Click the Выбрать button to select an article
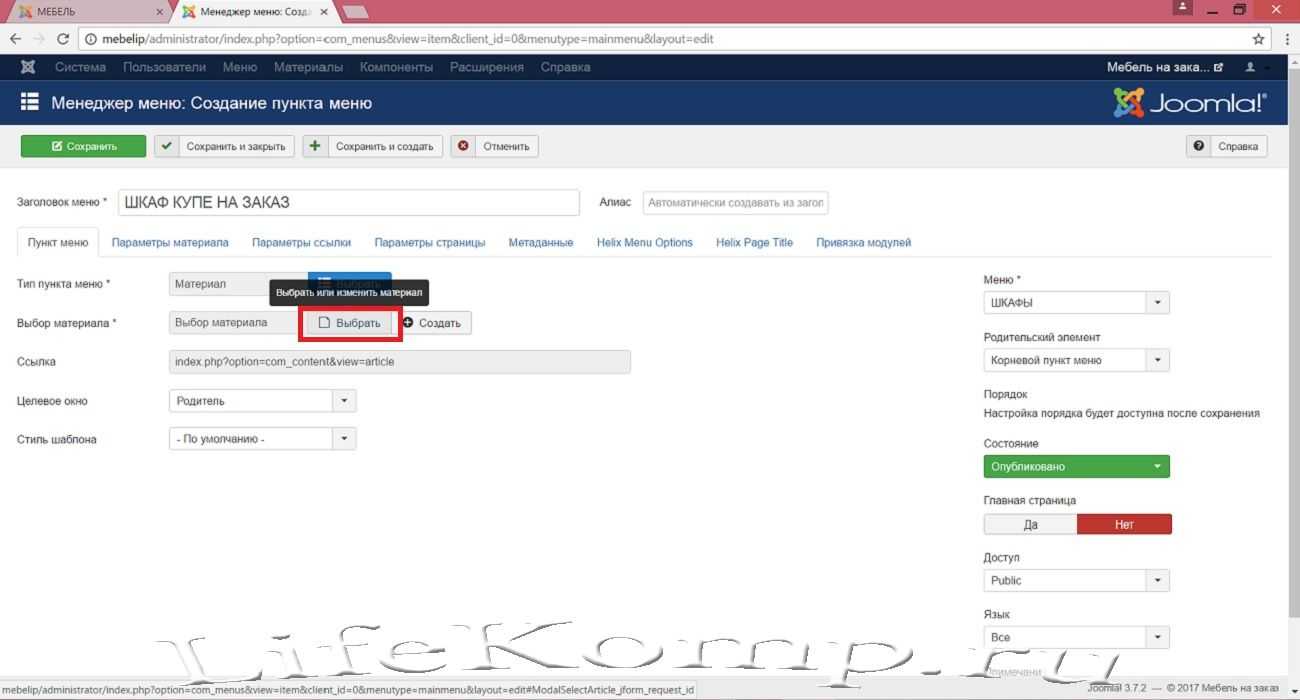This screenshot has height=700, width=1300. [350, 323]
